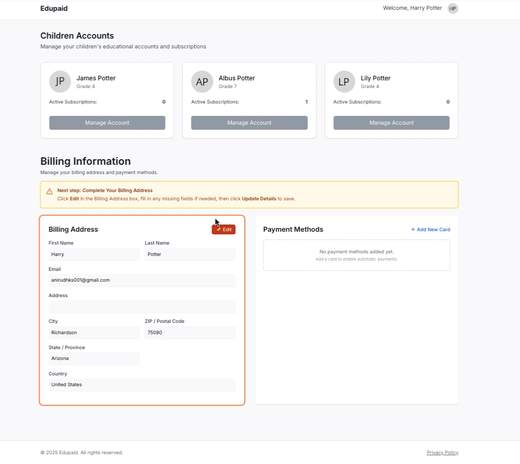Click the red Edit button in Billing Address
Viewport: 520px width, 464px height.
click(223, 229)
